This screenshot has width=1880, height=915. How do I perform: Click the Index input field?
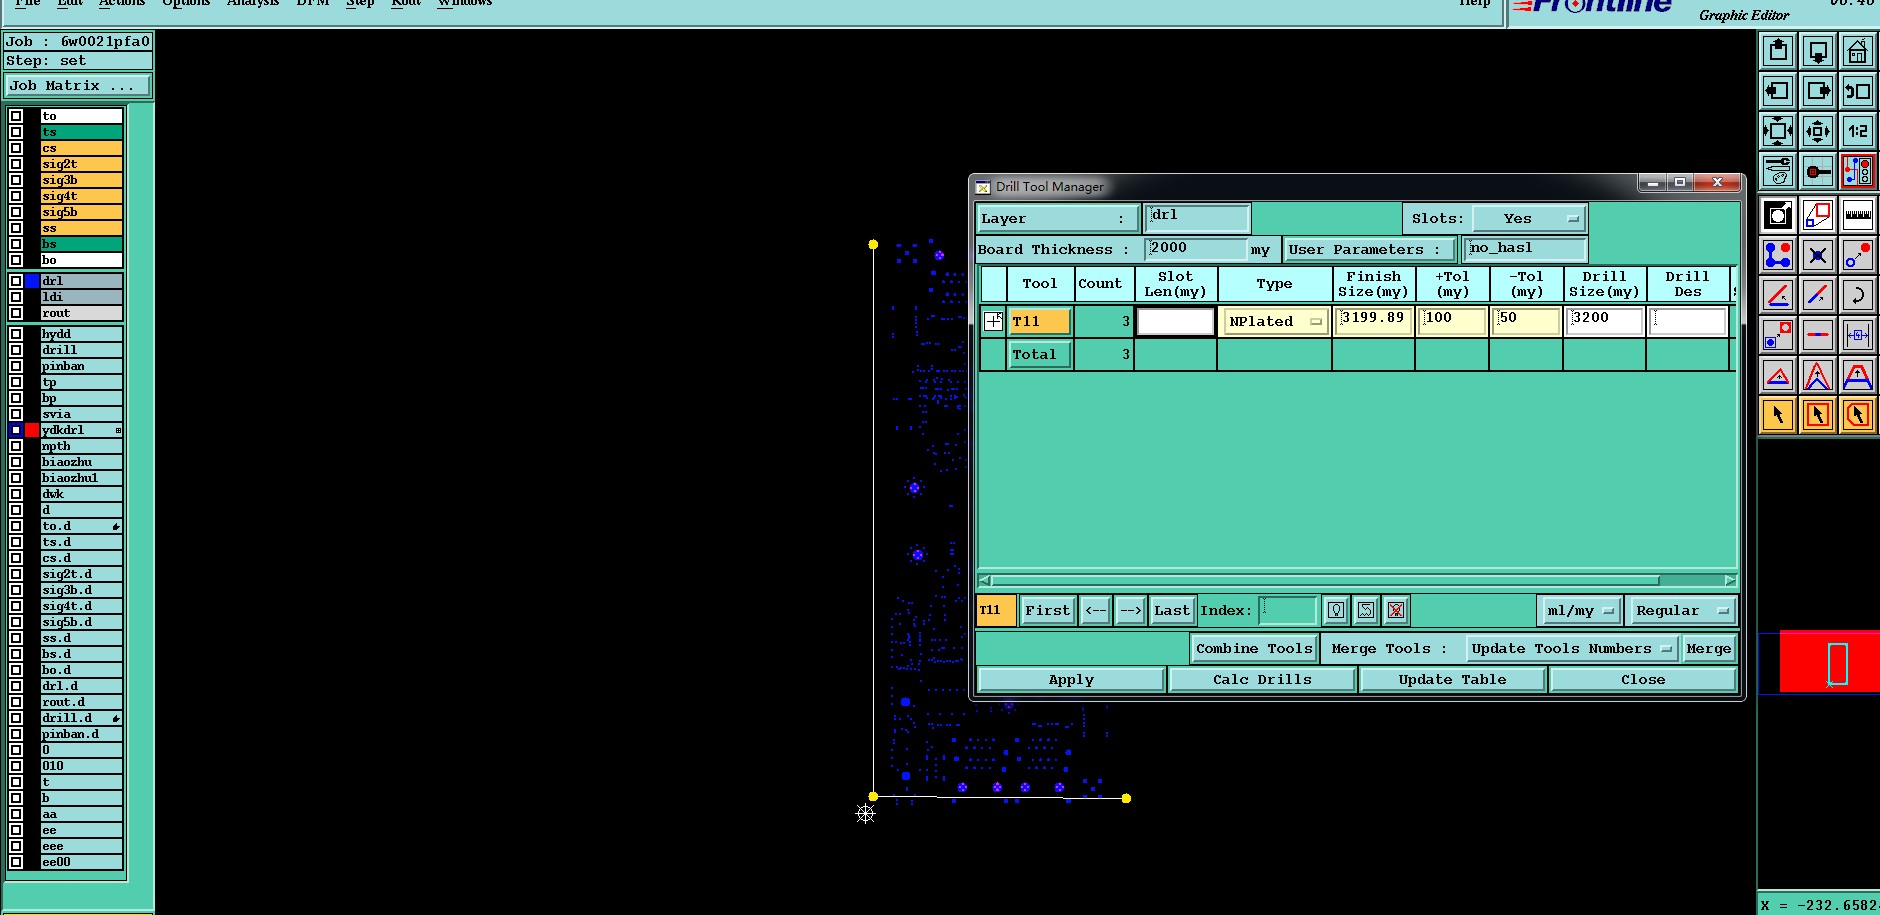[1287, 610]
